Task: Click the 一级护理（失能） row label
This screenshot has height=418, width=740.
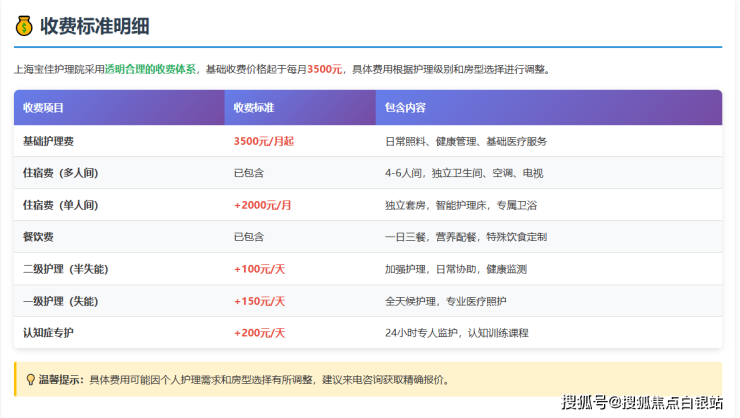Action: [65, 301]
